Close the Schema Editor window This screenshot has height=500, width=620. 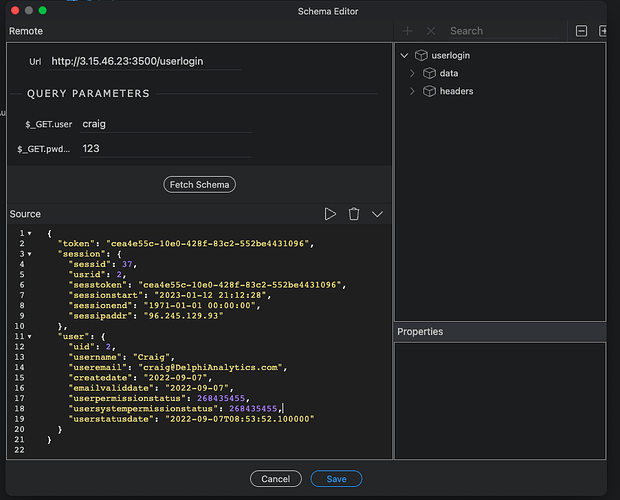point(15,10)
